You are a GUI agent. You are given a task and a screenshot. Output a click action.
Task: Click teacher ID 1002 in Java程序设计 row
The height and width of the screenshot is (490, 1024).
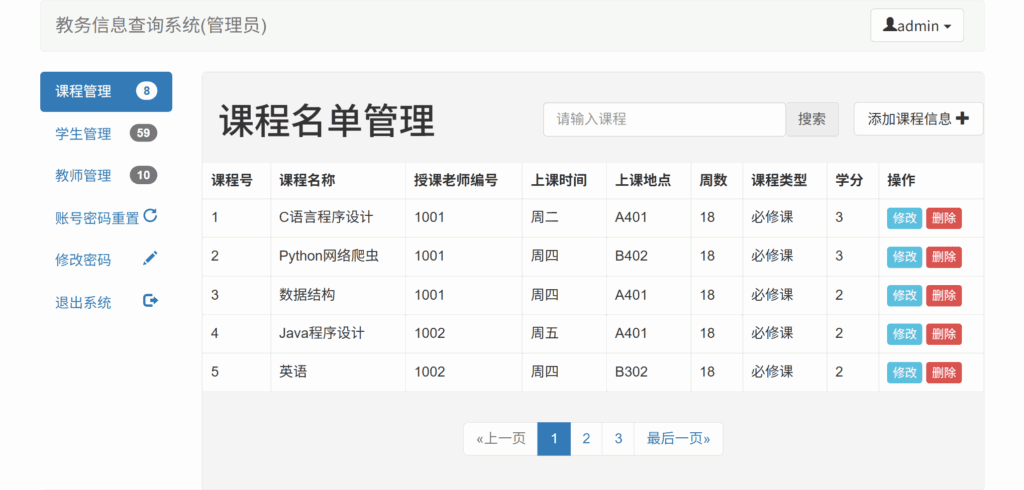pyautogui.click(x=430, y=333)
